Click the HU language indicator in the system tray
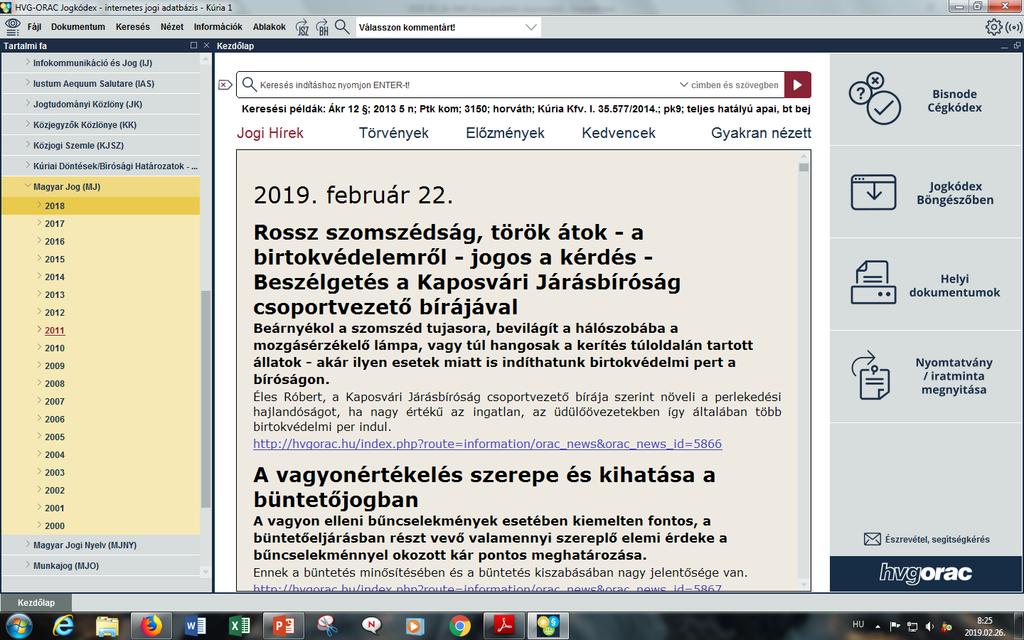Viewport: 1024px width, 640px height. pyautogui.click(x=858, y=624)
